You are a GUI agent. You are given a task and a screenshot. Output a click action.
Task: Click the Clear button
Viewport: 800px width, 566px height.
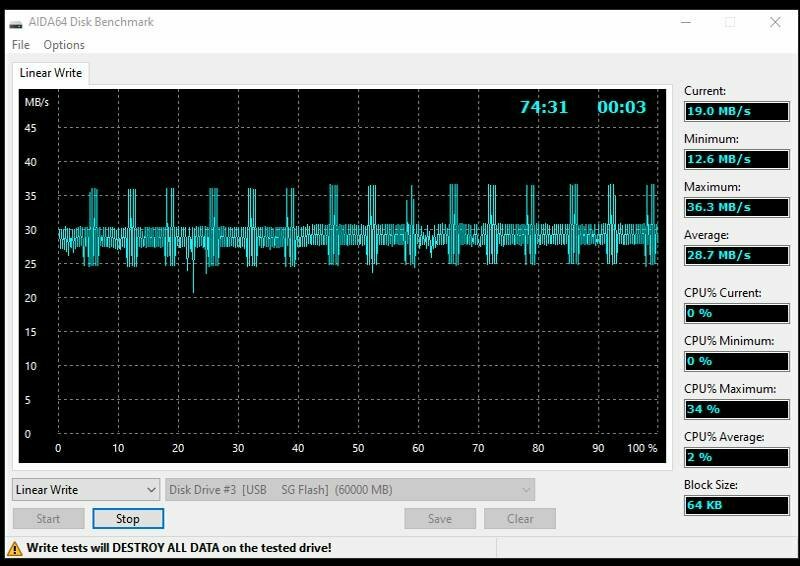pos(520,519)
